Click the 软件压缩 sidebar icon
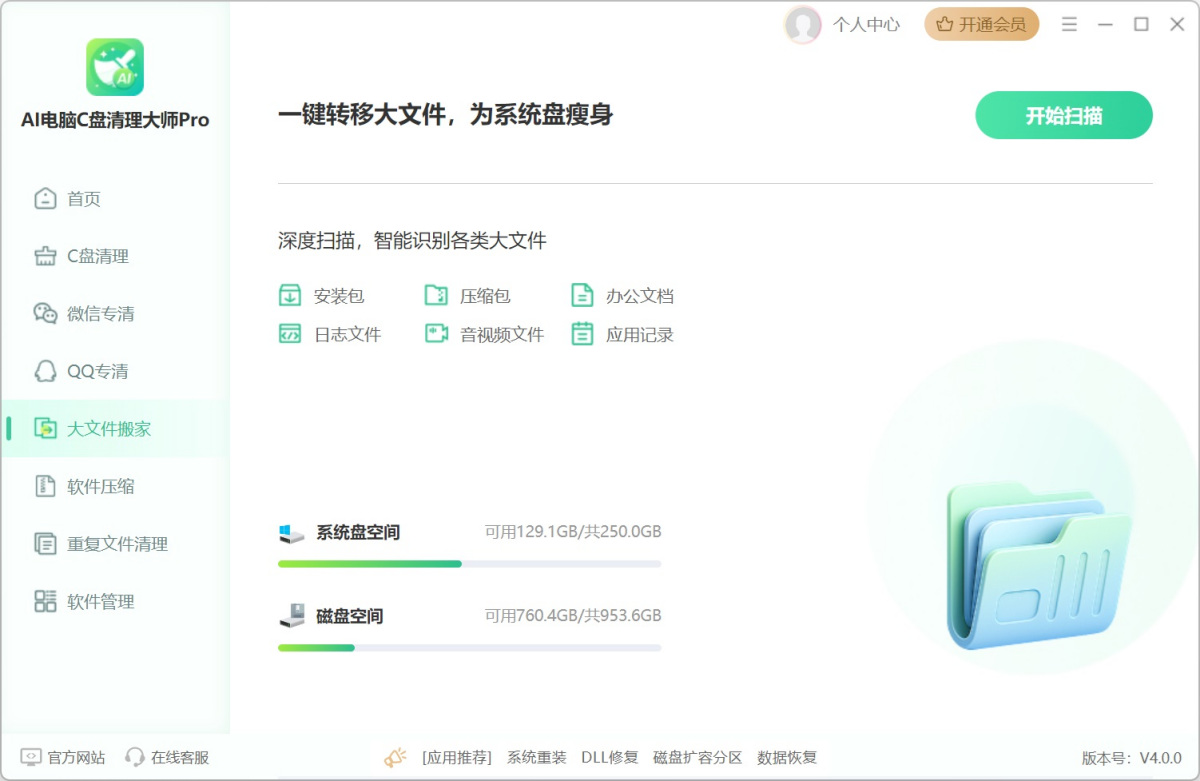Image resolution: width=1200 pixels, height=781 pixels. 45,487
